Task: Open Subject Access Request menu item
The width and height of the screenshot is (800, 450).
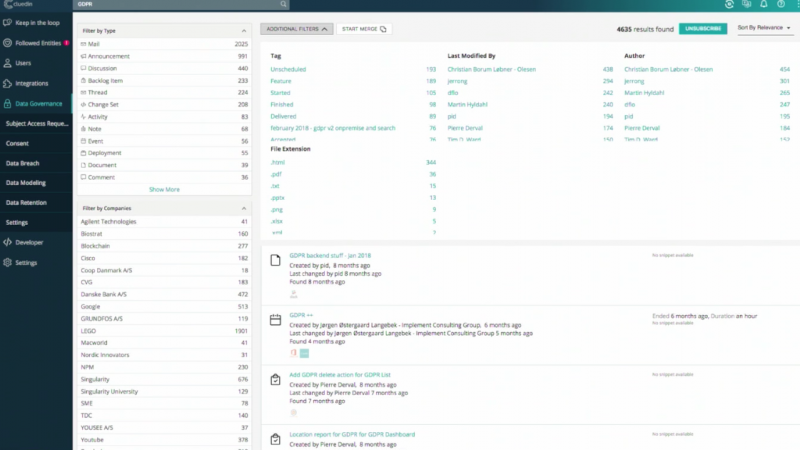Action: (x=37, y=123)
